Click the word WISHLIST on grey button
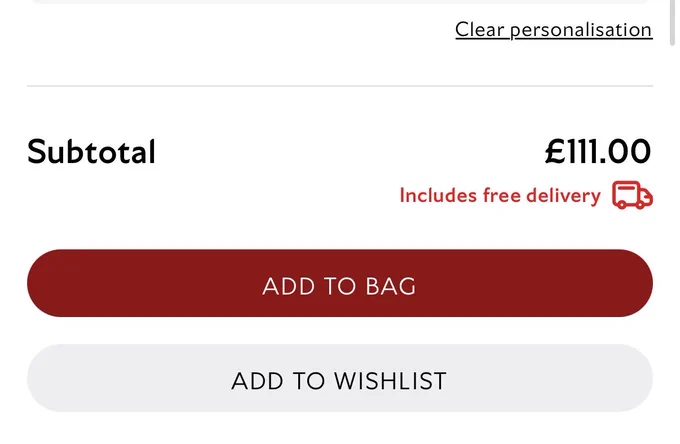 pyautogui.click(x=390, y=381)
